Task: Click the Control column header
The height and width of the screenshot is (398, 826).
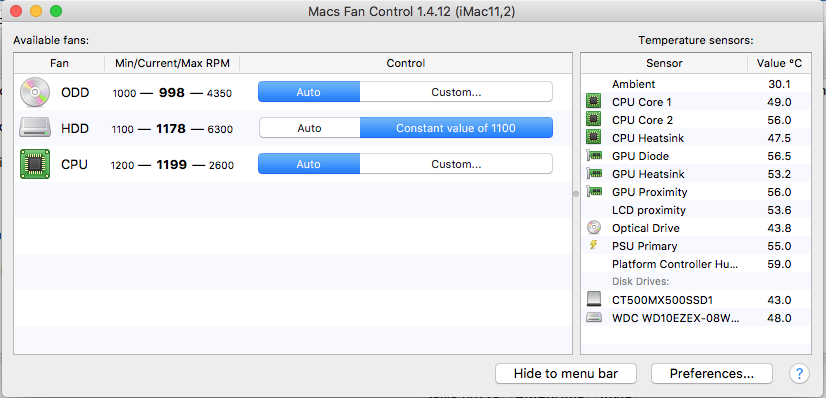Action: (406, 63)
